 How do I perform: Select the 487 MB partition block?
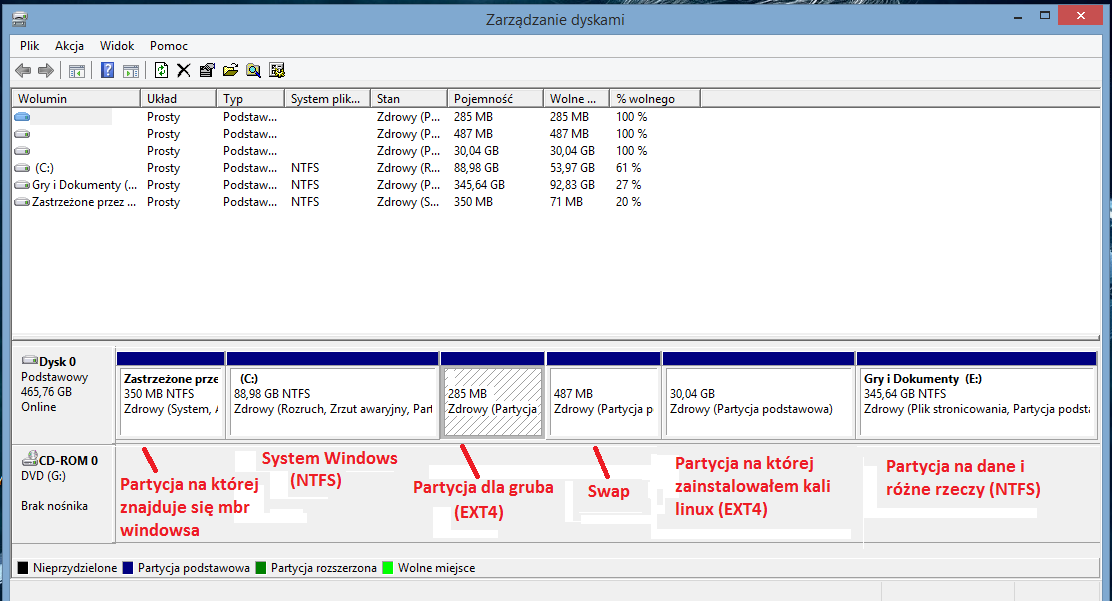tap(604, 395)
